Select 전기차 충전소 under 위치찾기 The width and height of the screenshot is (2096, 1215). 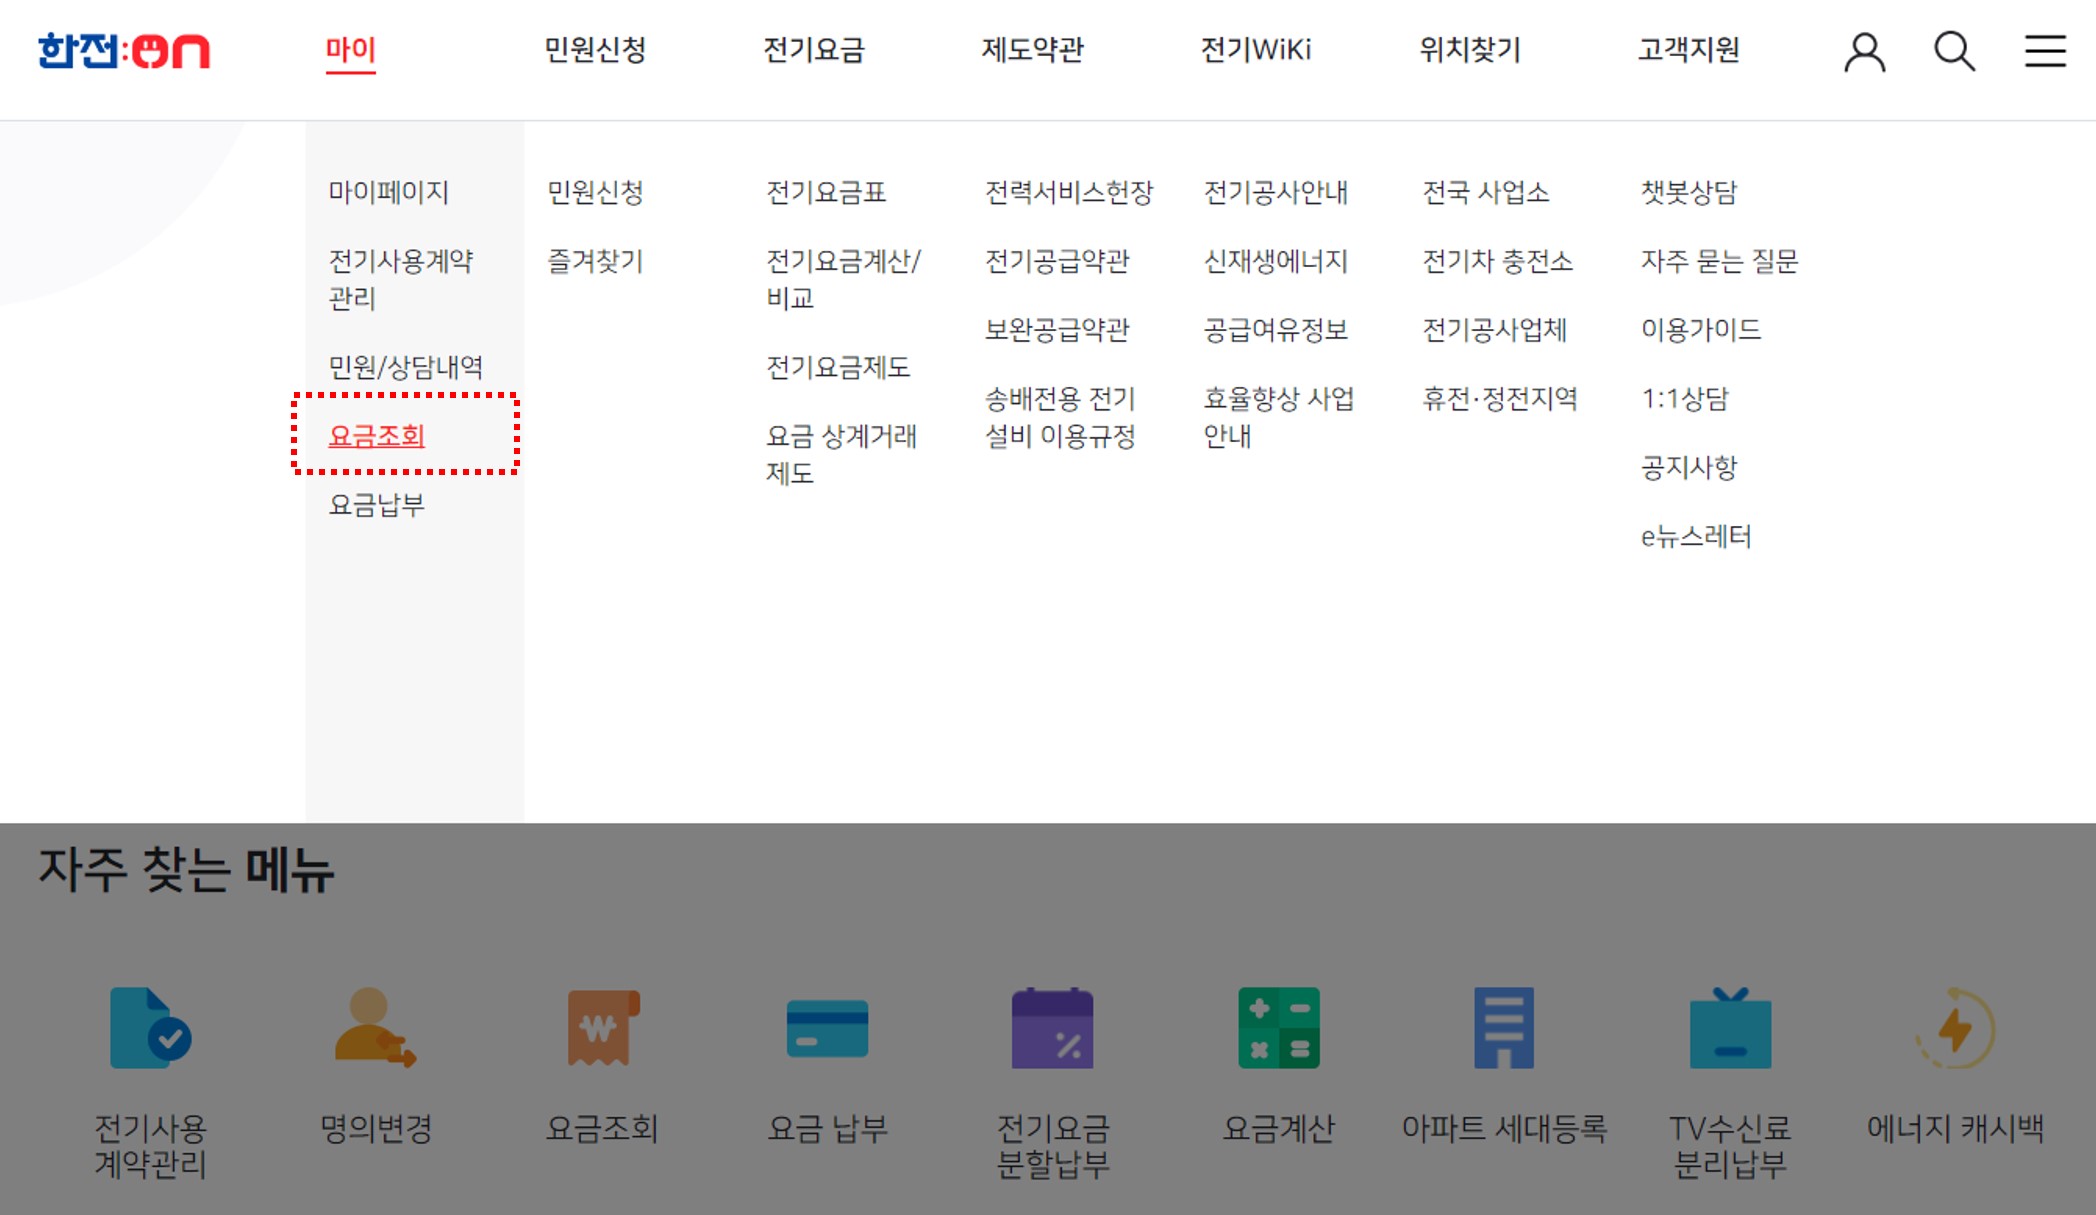pos(1497,261)
